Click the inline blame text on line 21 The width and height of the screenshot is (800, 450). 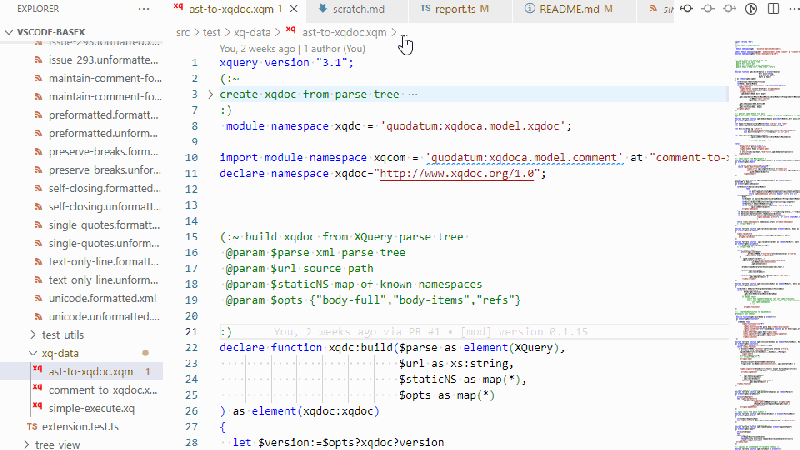point(431,332)
